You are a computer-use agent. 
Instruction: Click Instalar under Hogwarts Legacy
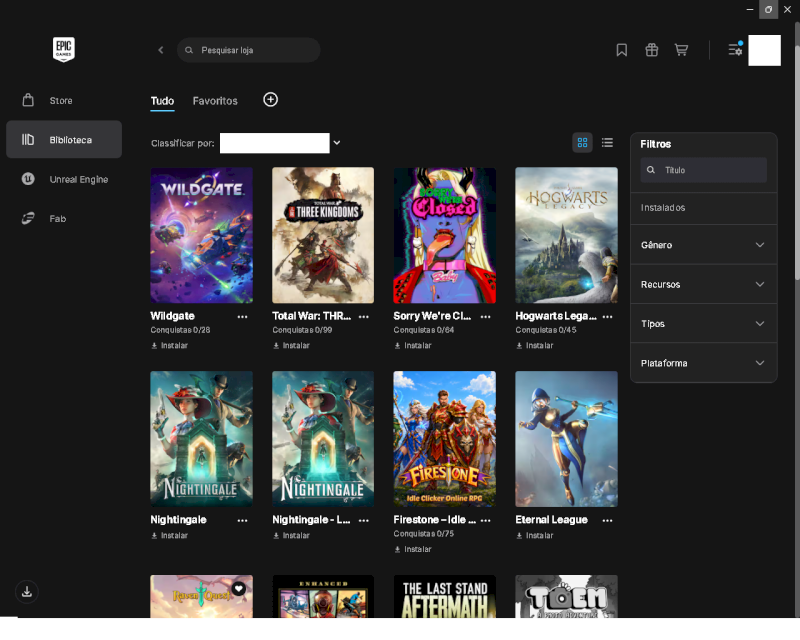pos(535,346)
